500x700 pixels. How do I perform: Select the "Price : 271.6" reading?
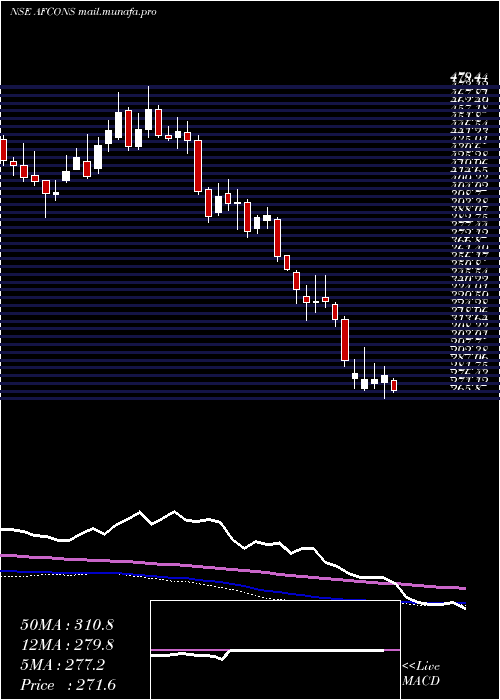tap(67, 685)
